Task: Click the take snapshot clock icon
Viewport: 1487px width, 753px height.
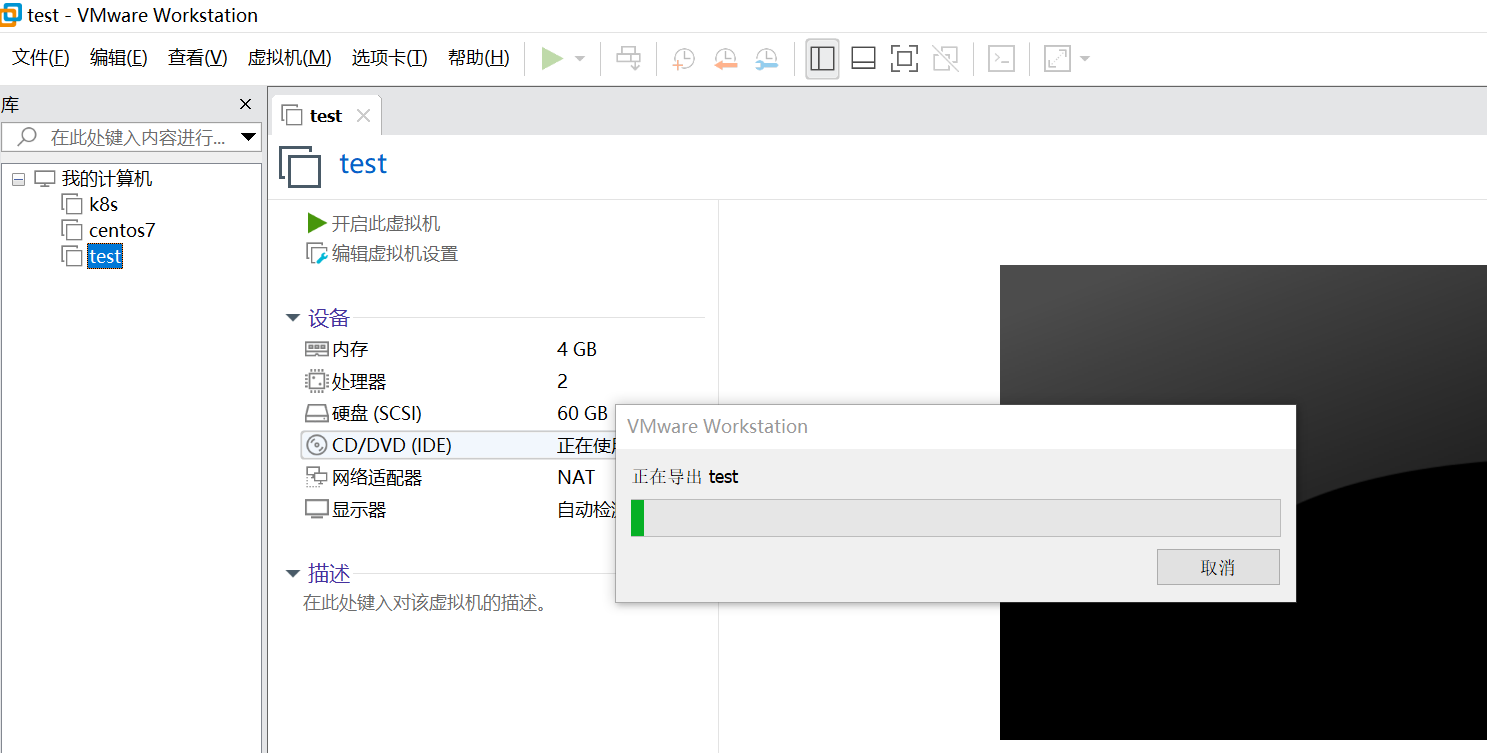Action: pyautogui.click(x=684, y=59)
